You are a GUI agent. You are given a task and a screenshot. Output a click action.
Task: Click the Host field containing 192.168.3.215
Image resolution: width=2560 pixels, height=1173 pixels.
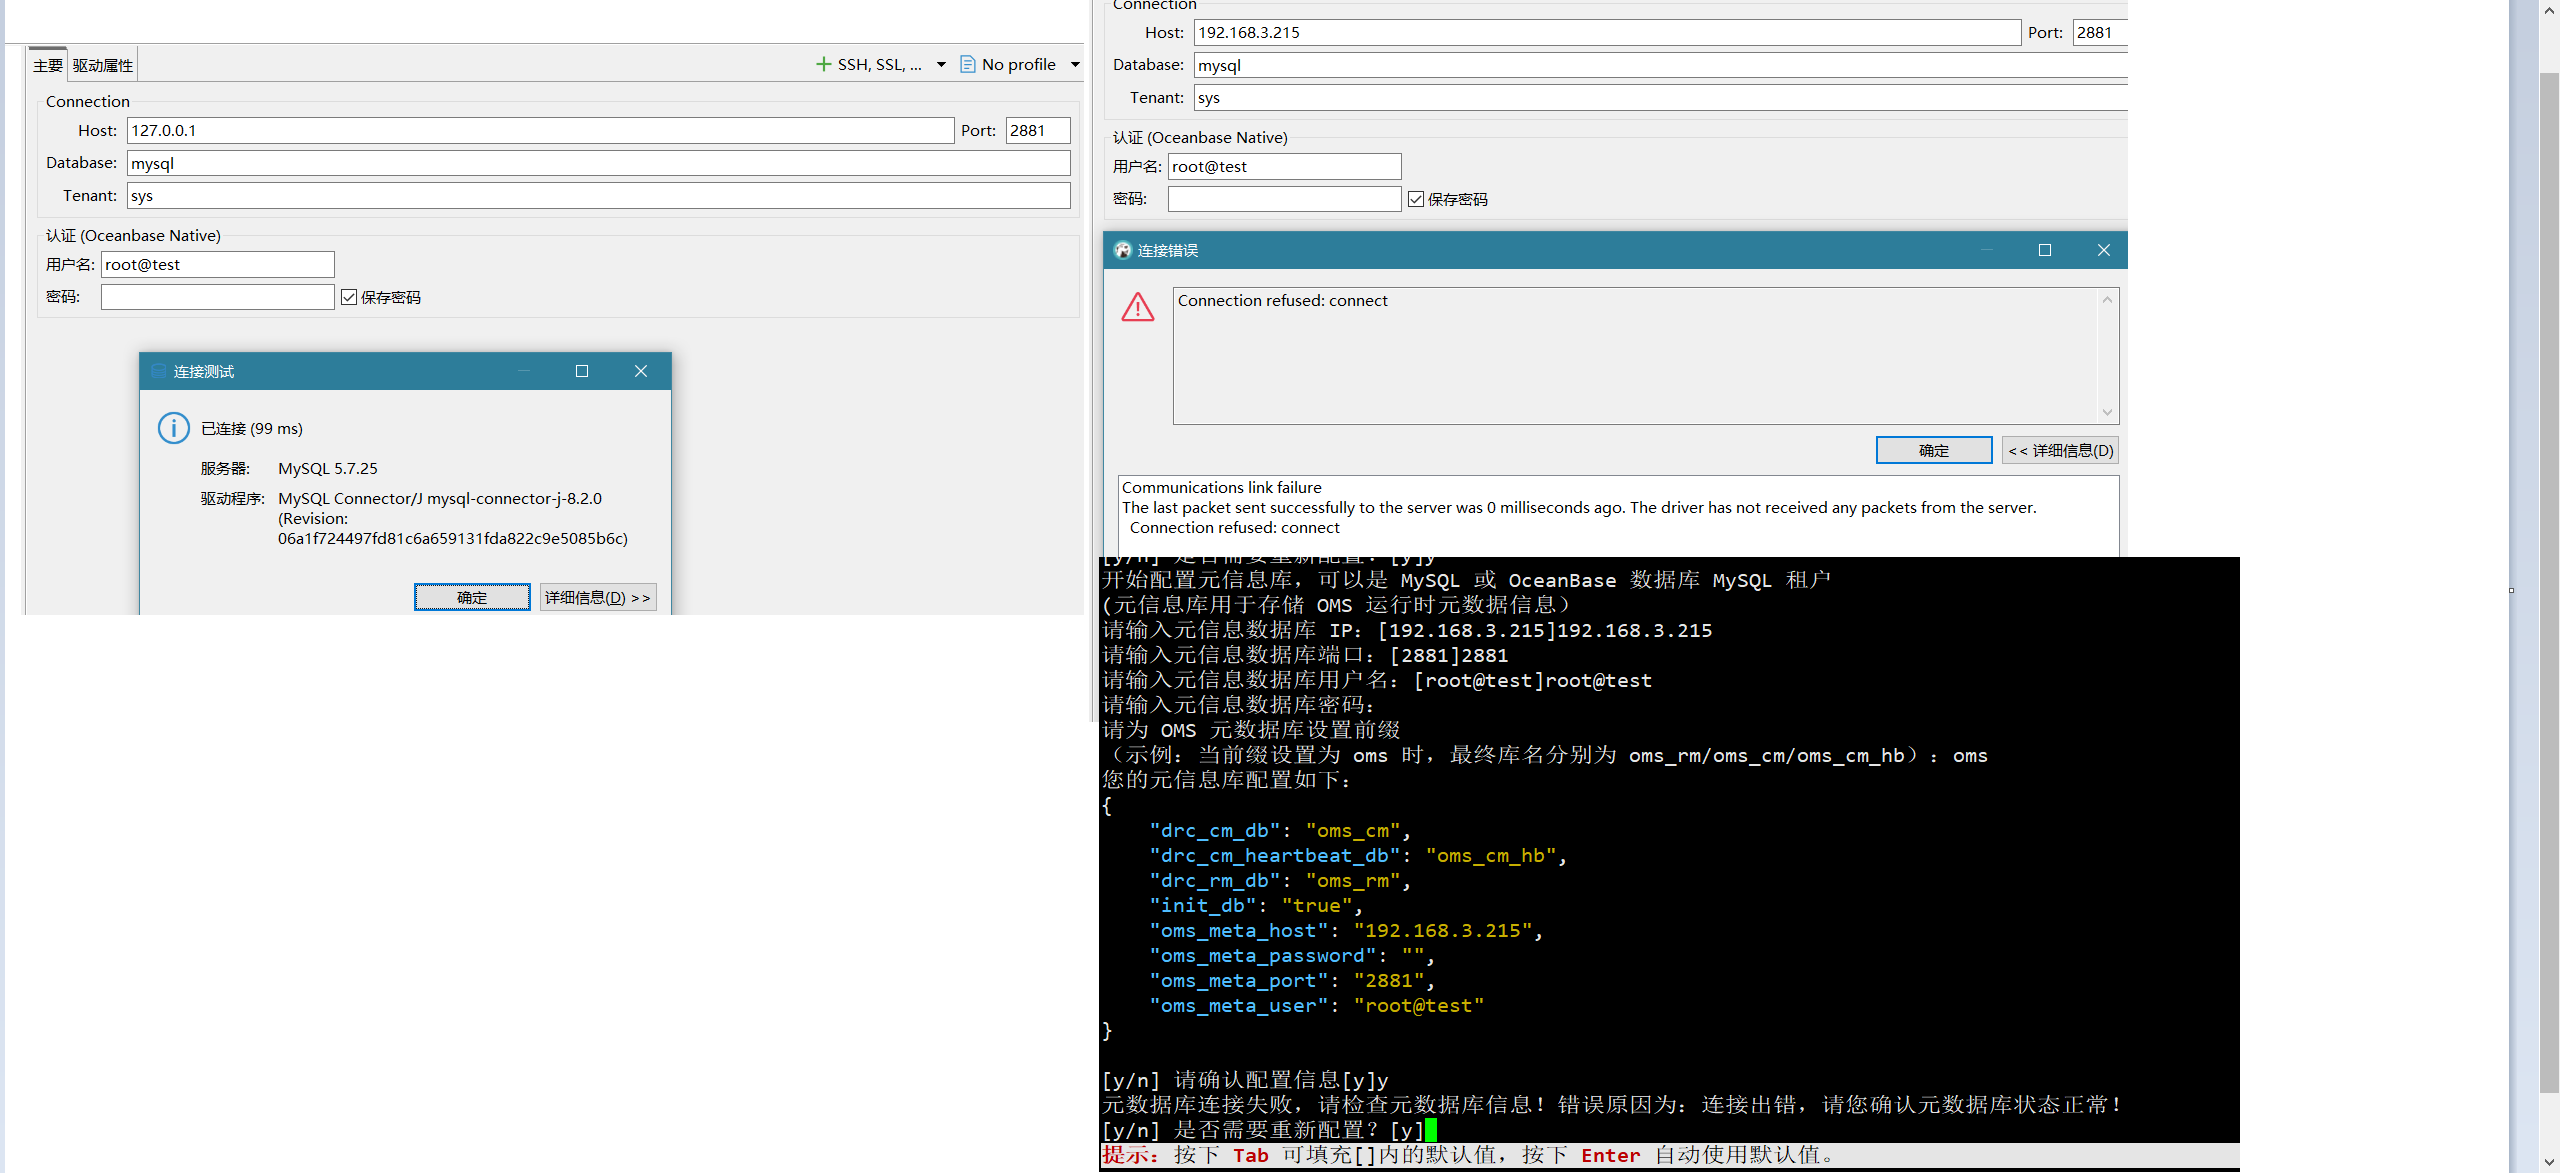coord(1608,32)
